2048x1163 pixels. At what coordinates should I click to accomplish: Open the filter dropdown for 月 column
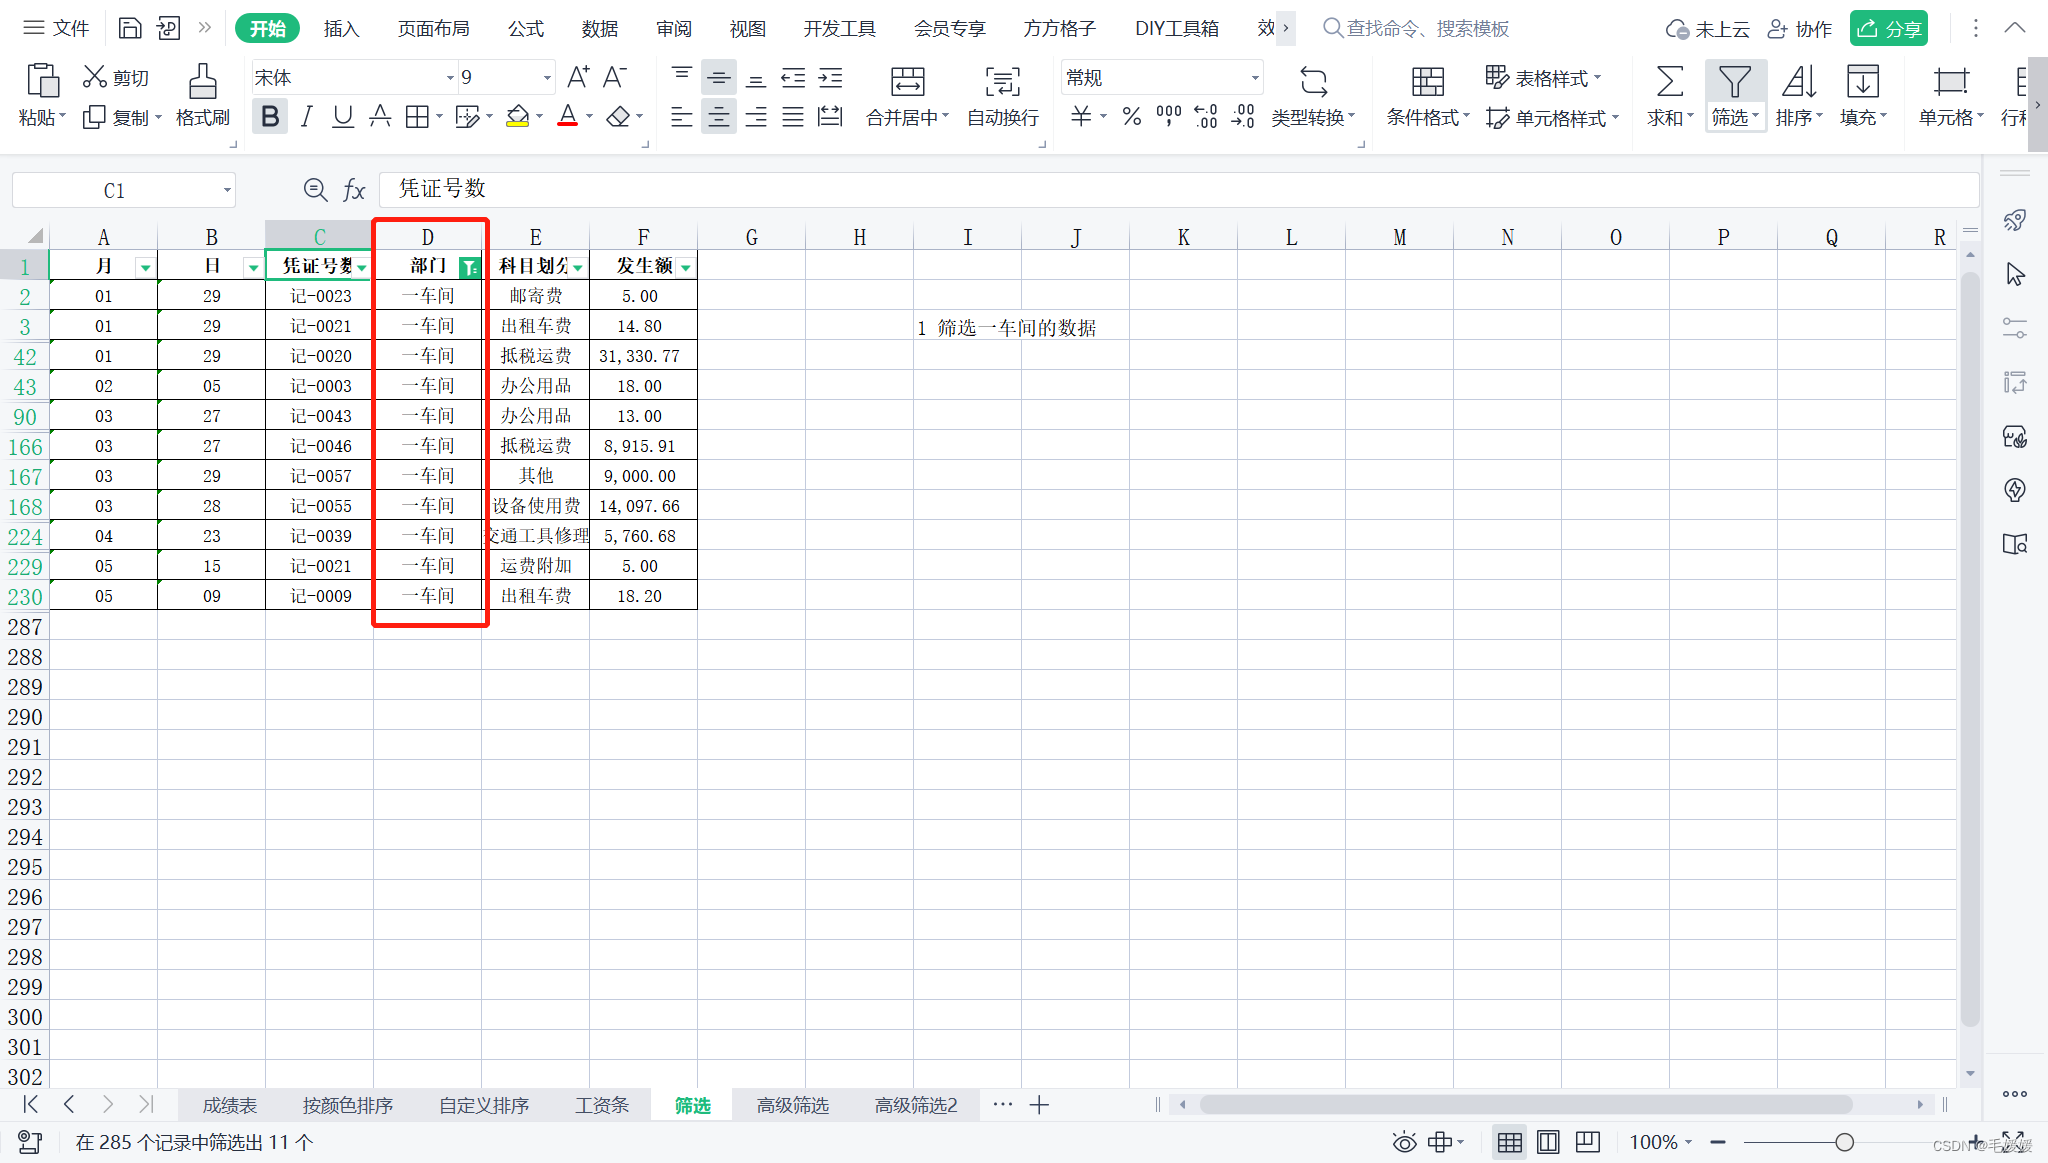146,267
